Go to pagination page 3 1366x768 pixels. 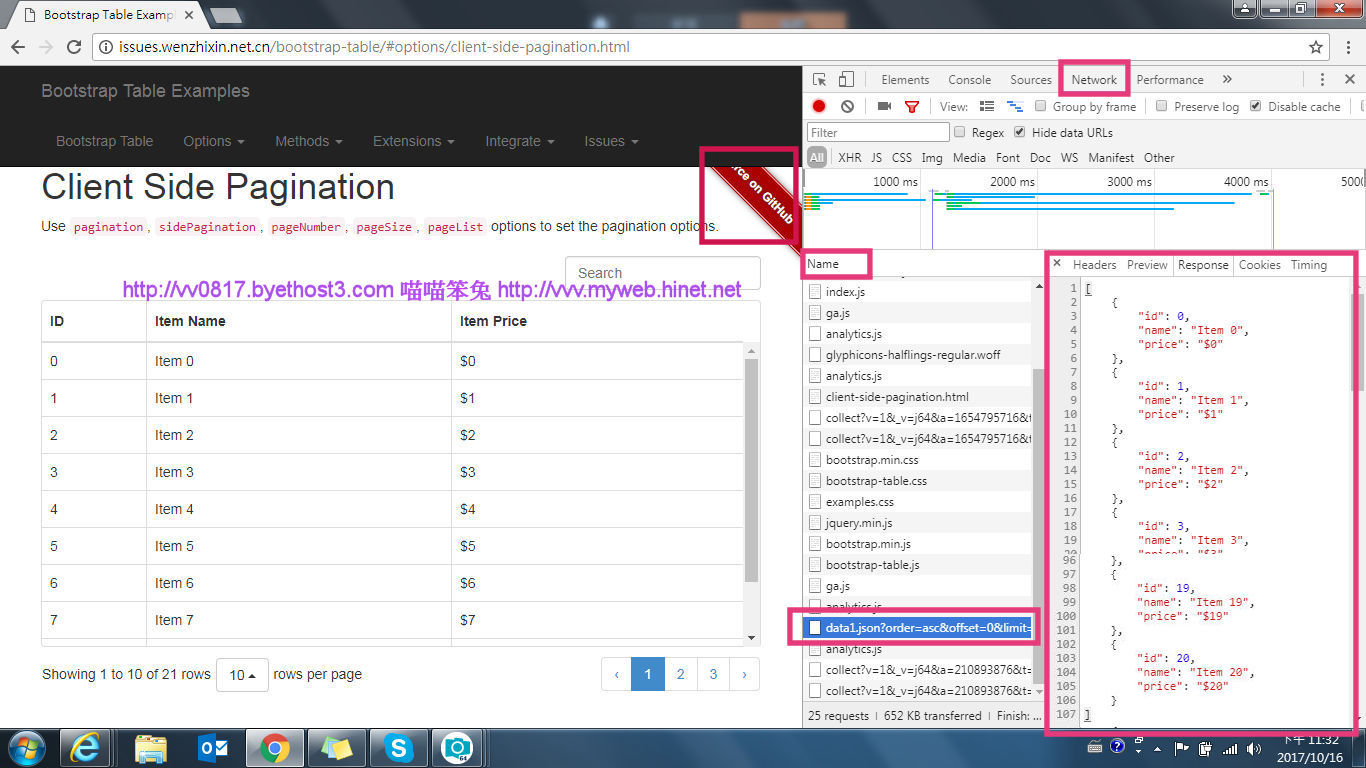[713, 674]
